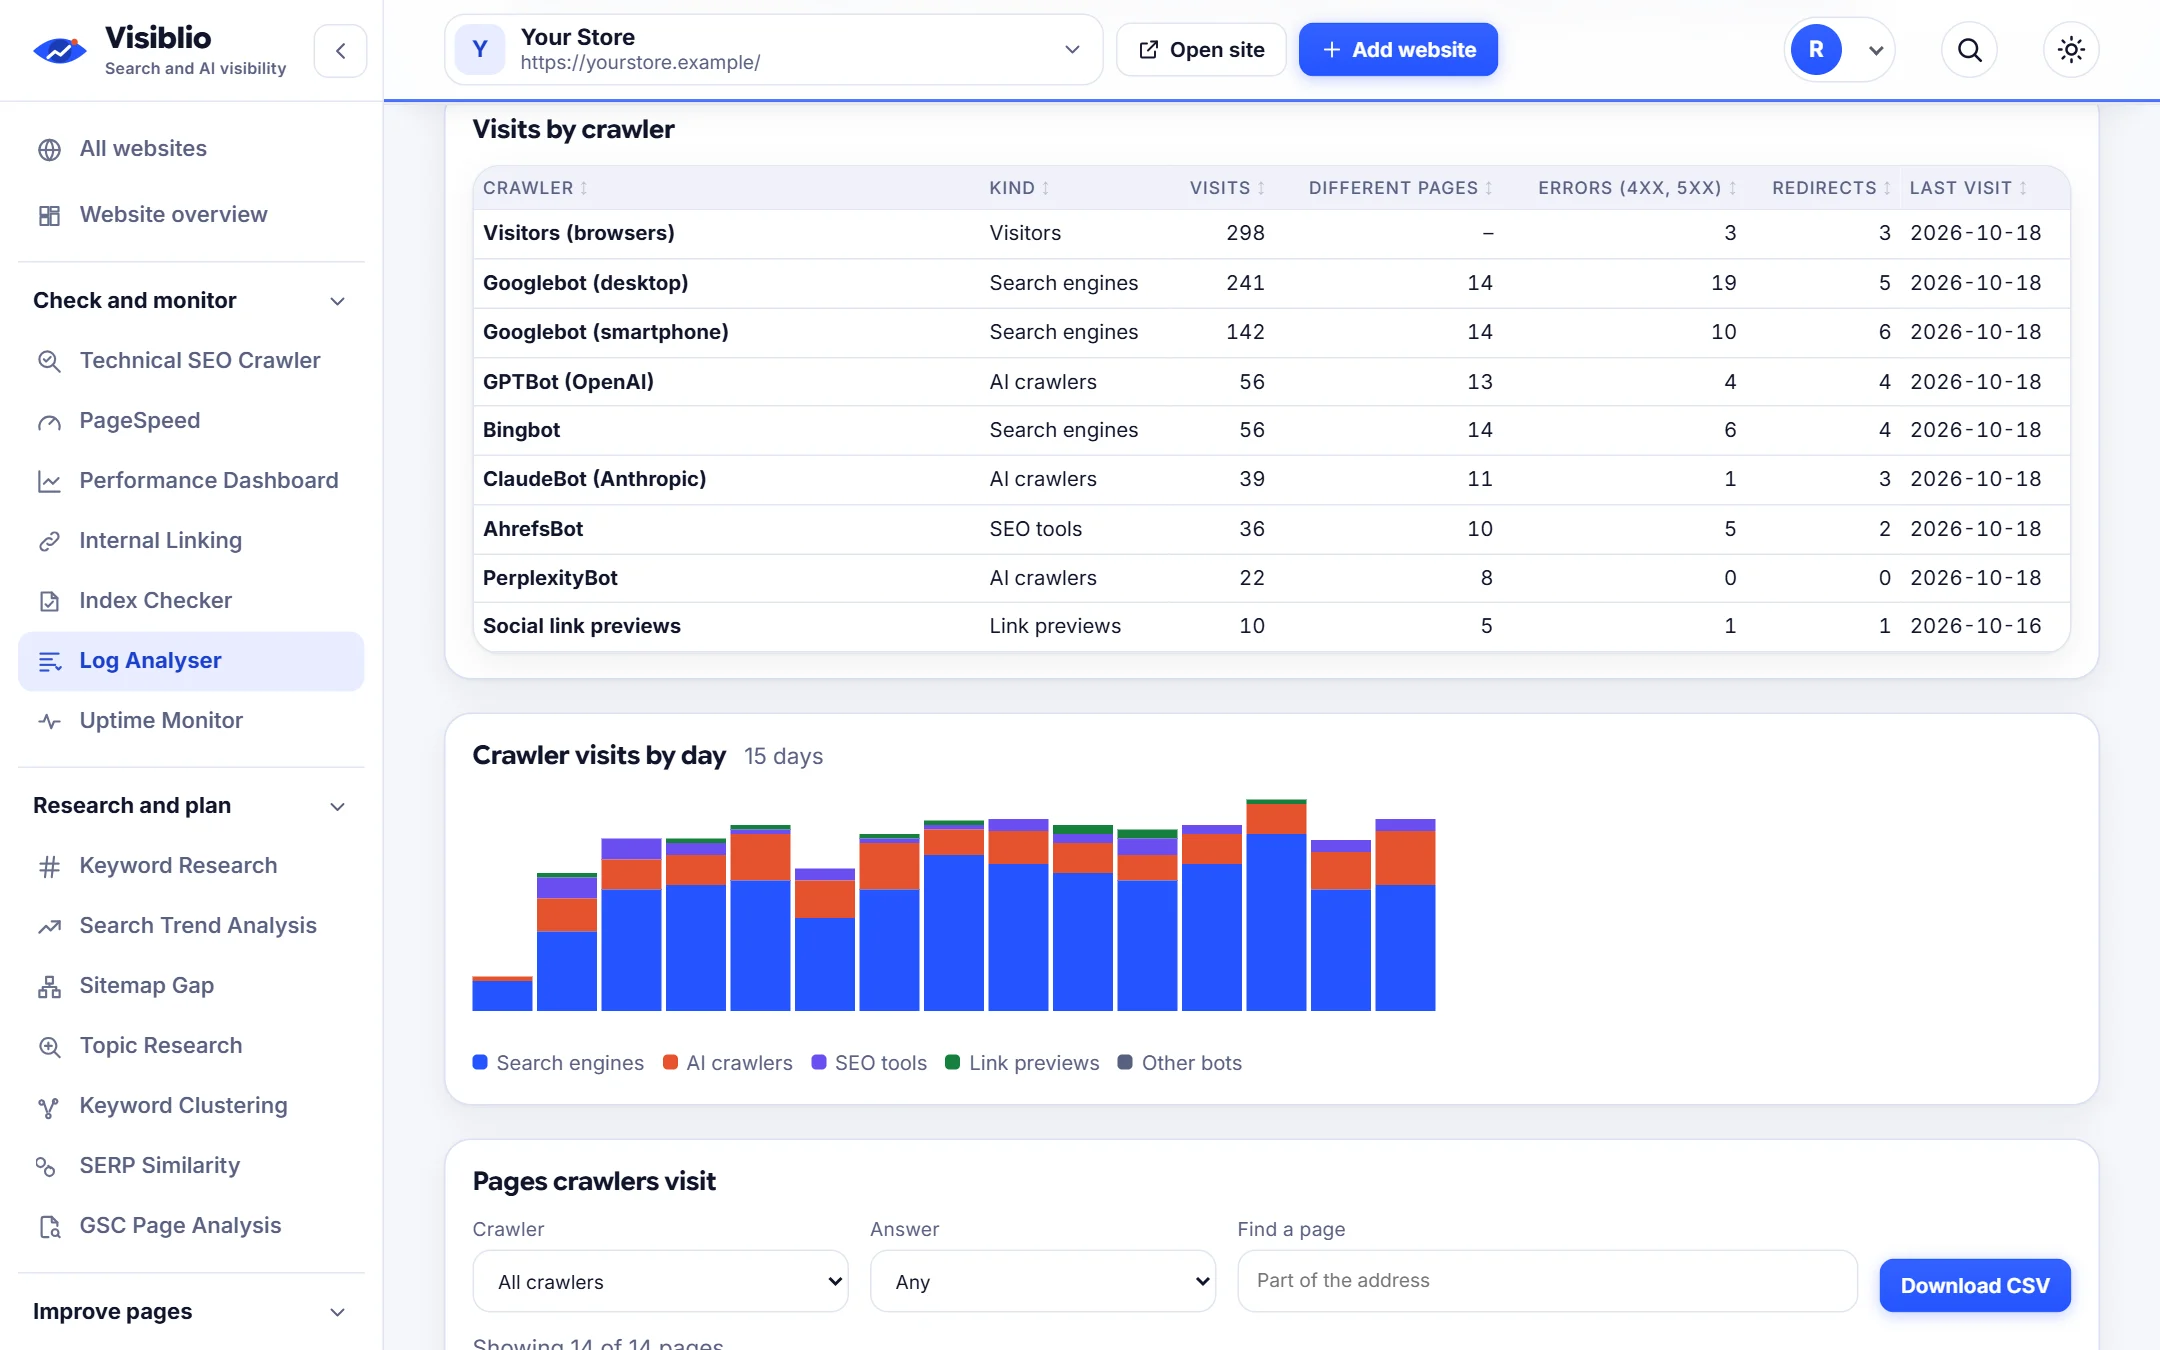The image size is (2160, 1350).
Task: Toggle Link previews legend swatch
Action: (953, 1063)
